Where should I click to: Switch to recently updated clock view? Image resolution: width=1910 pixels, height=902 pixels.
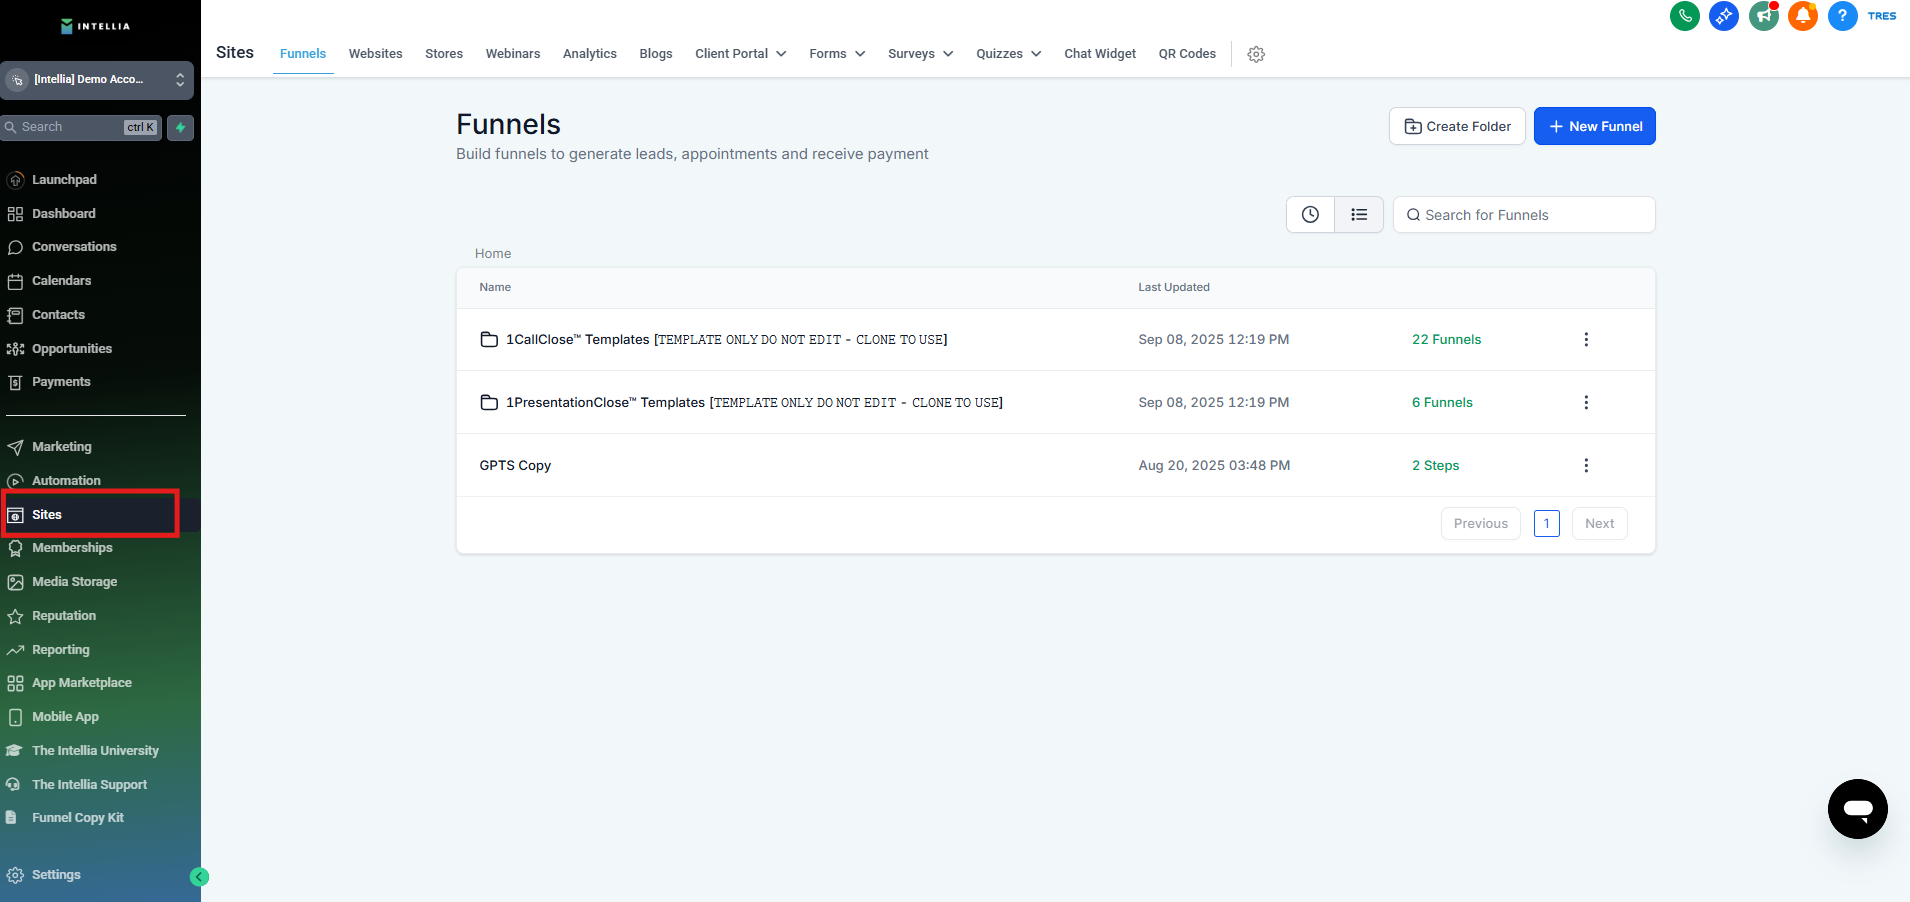(1310, 215)
